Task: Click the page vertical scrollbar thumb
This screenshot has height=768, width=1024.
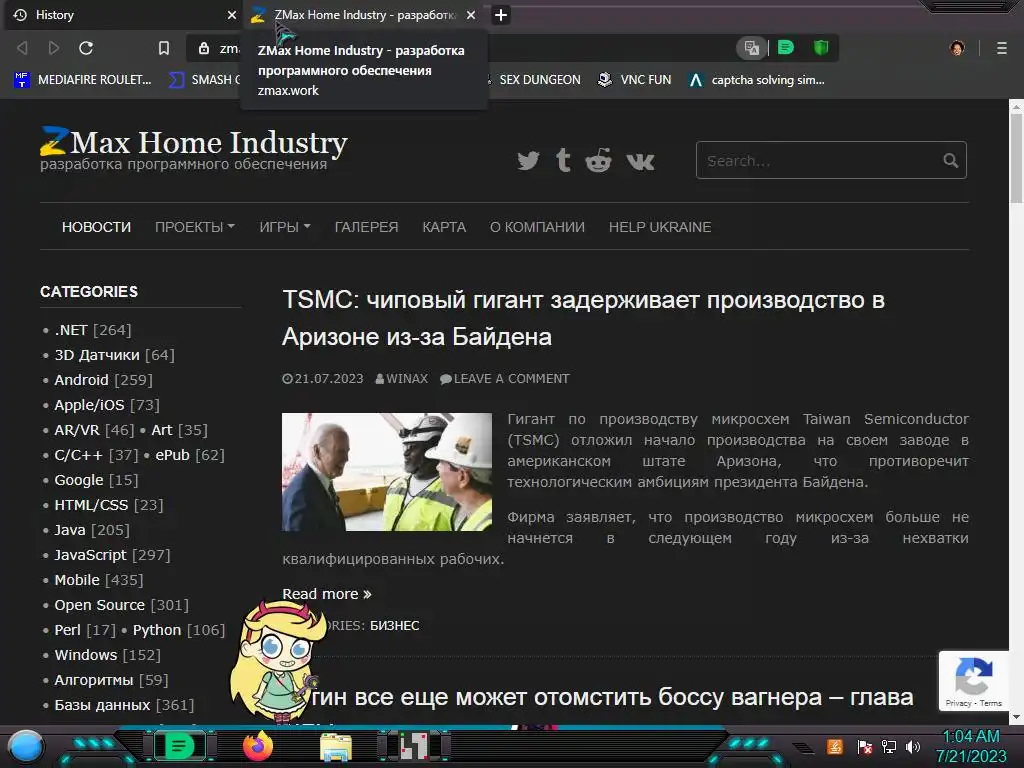Action: tap(1016, 158)
